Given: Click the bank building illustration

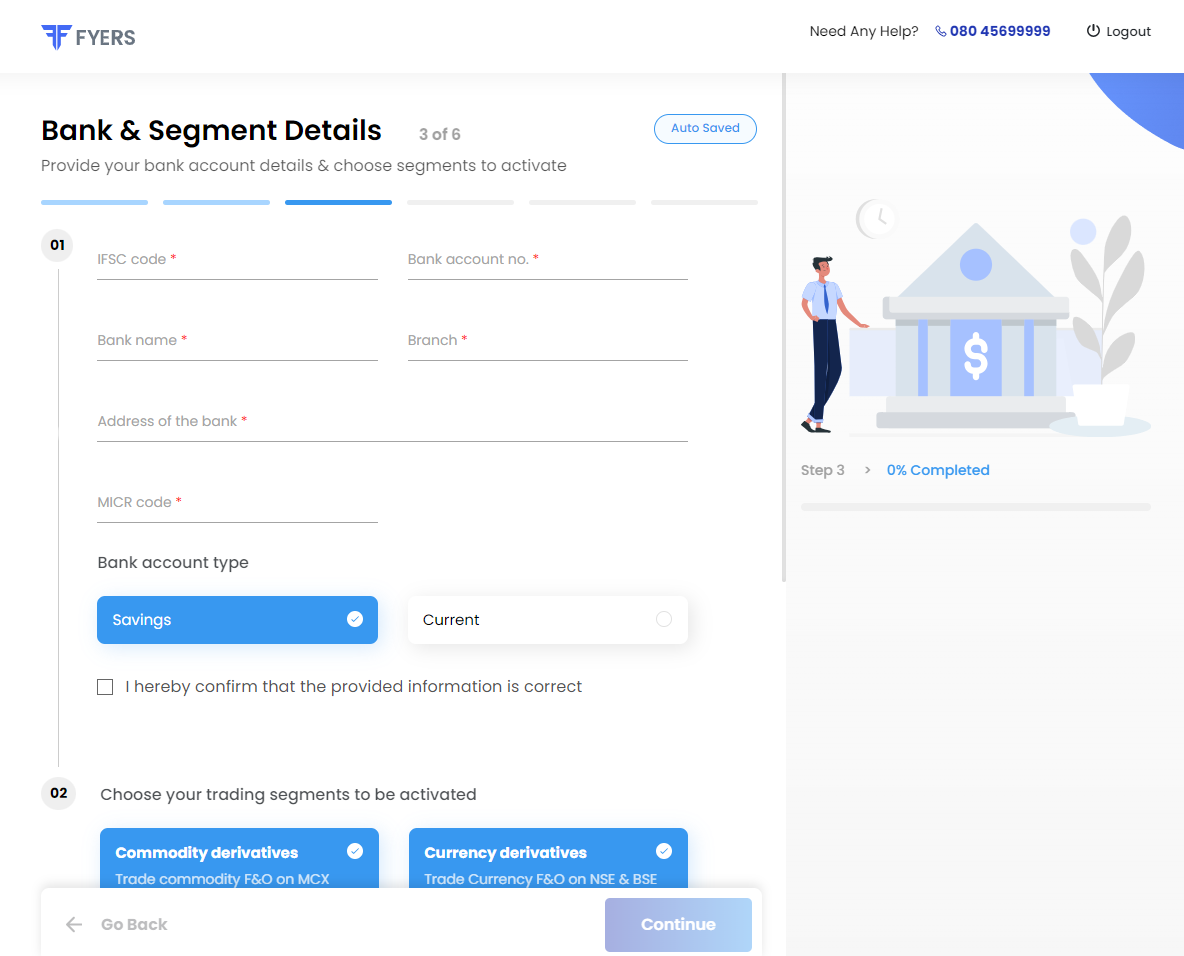Looking at the screenshot, I should point(976,326).
